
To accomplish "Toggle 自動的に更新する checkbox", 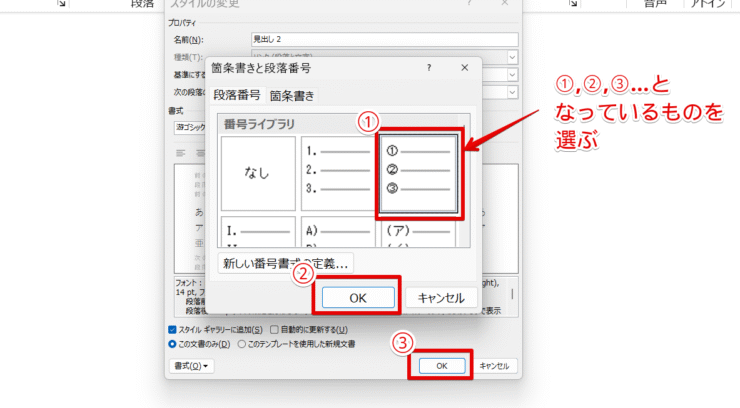I will pos(274,330).
